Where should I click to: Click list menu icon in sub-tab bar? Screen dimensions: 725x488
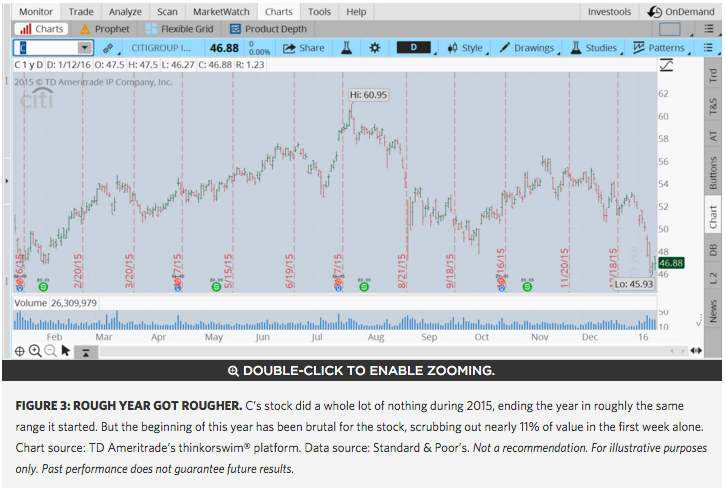click(x=709, y=29)
